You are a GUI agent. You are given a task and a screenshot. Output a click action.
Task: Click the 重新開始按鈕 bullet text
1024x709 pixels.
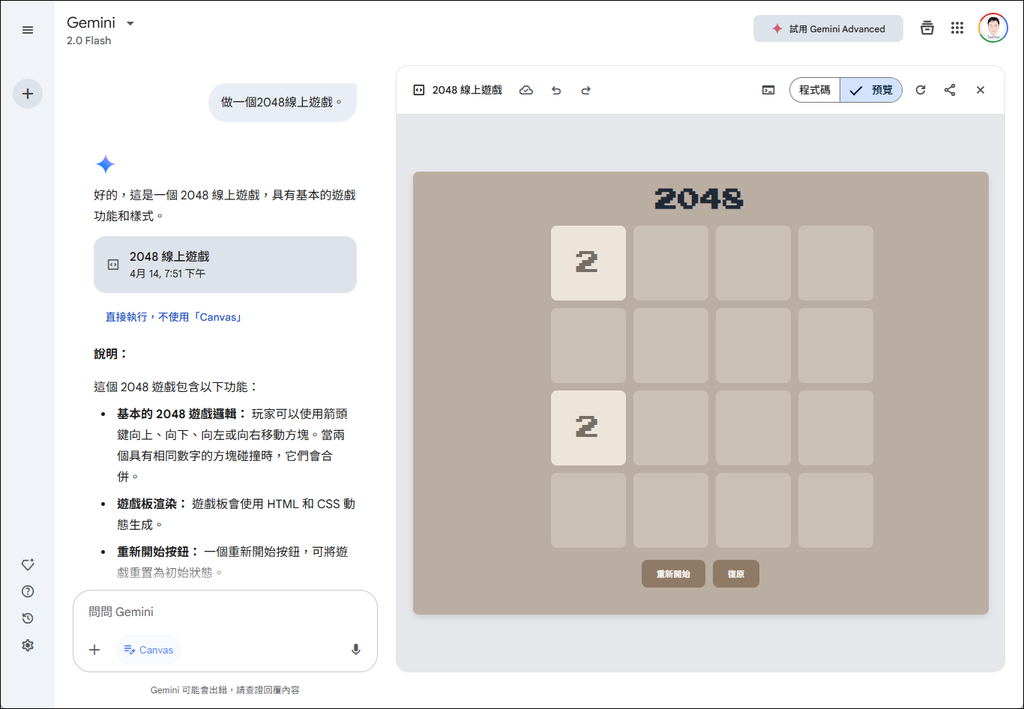click(x=157, y=552)
